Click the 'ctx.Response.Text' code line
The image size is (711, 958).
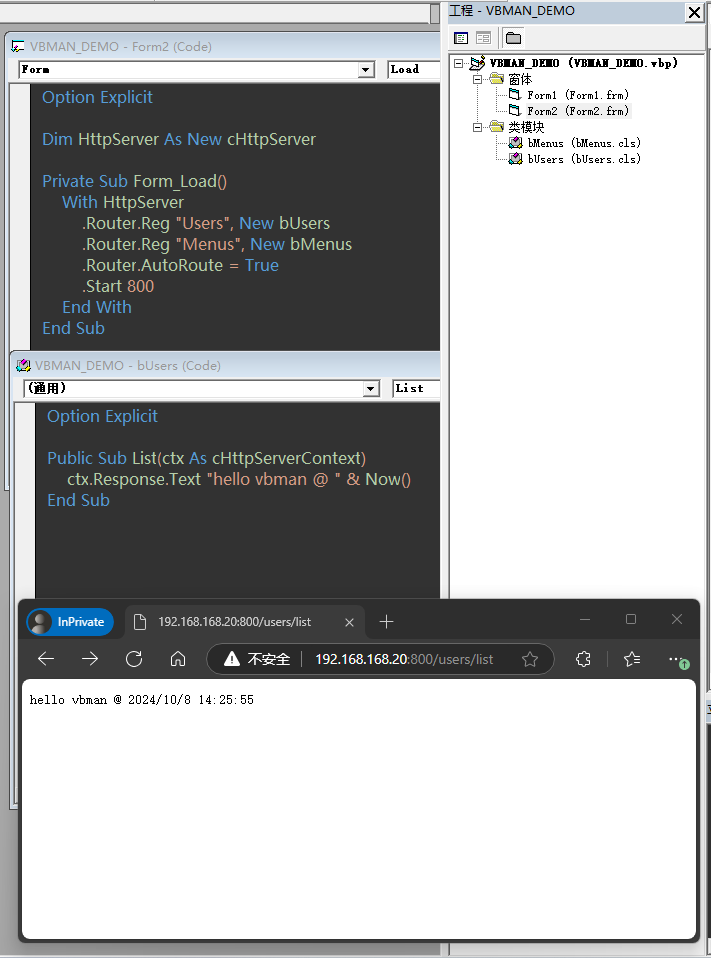point(239,479)
